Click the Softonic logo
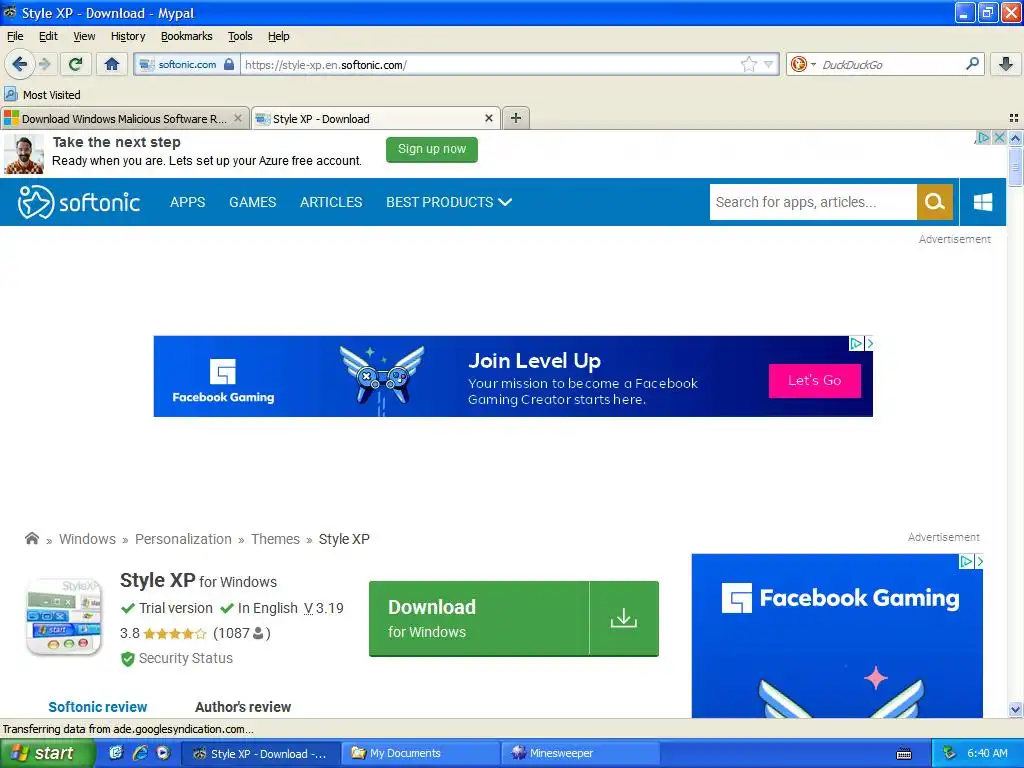The width and height of the screenshot is (1024, 768). tap(79, 202)
